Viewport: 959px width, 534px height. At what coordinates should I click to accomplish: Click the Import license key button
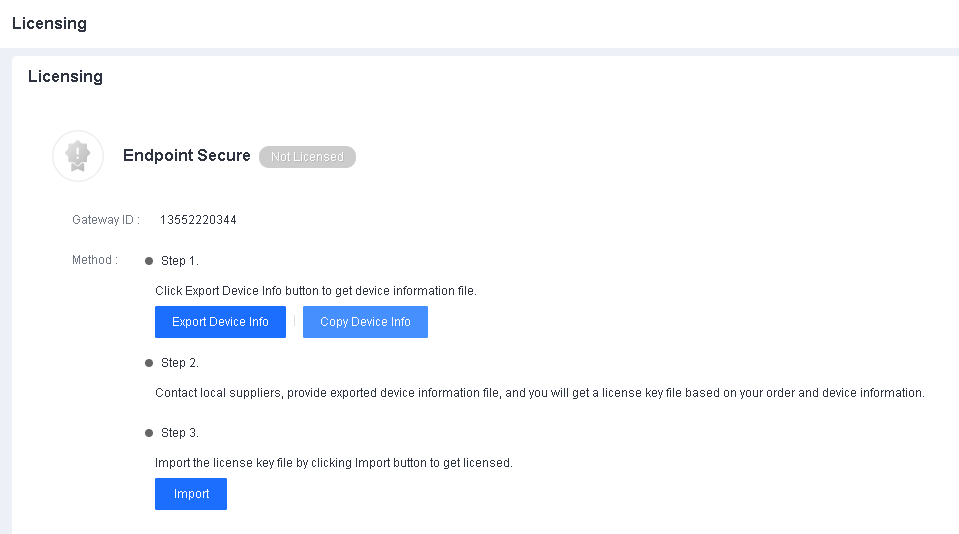[x=191, y=494]
